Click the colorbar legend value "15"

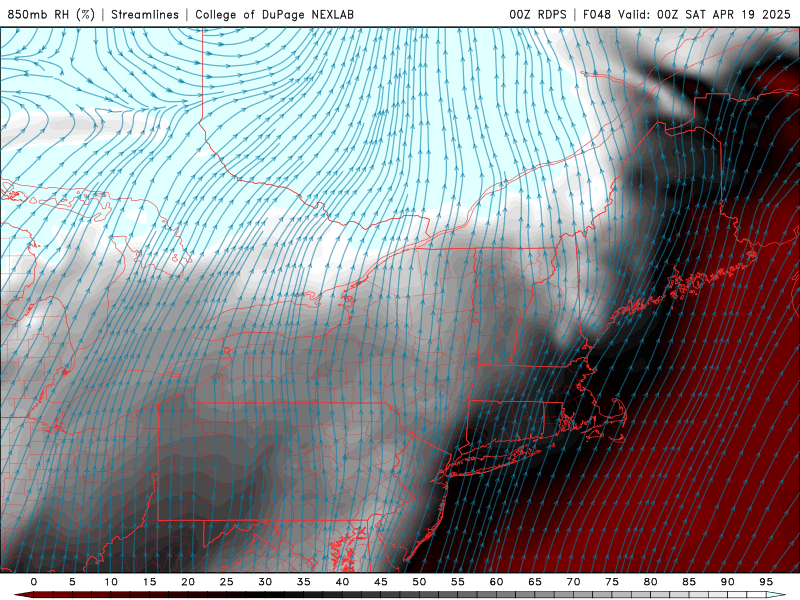[x=149, y=582]
